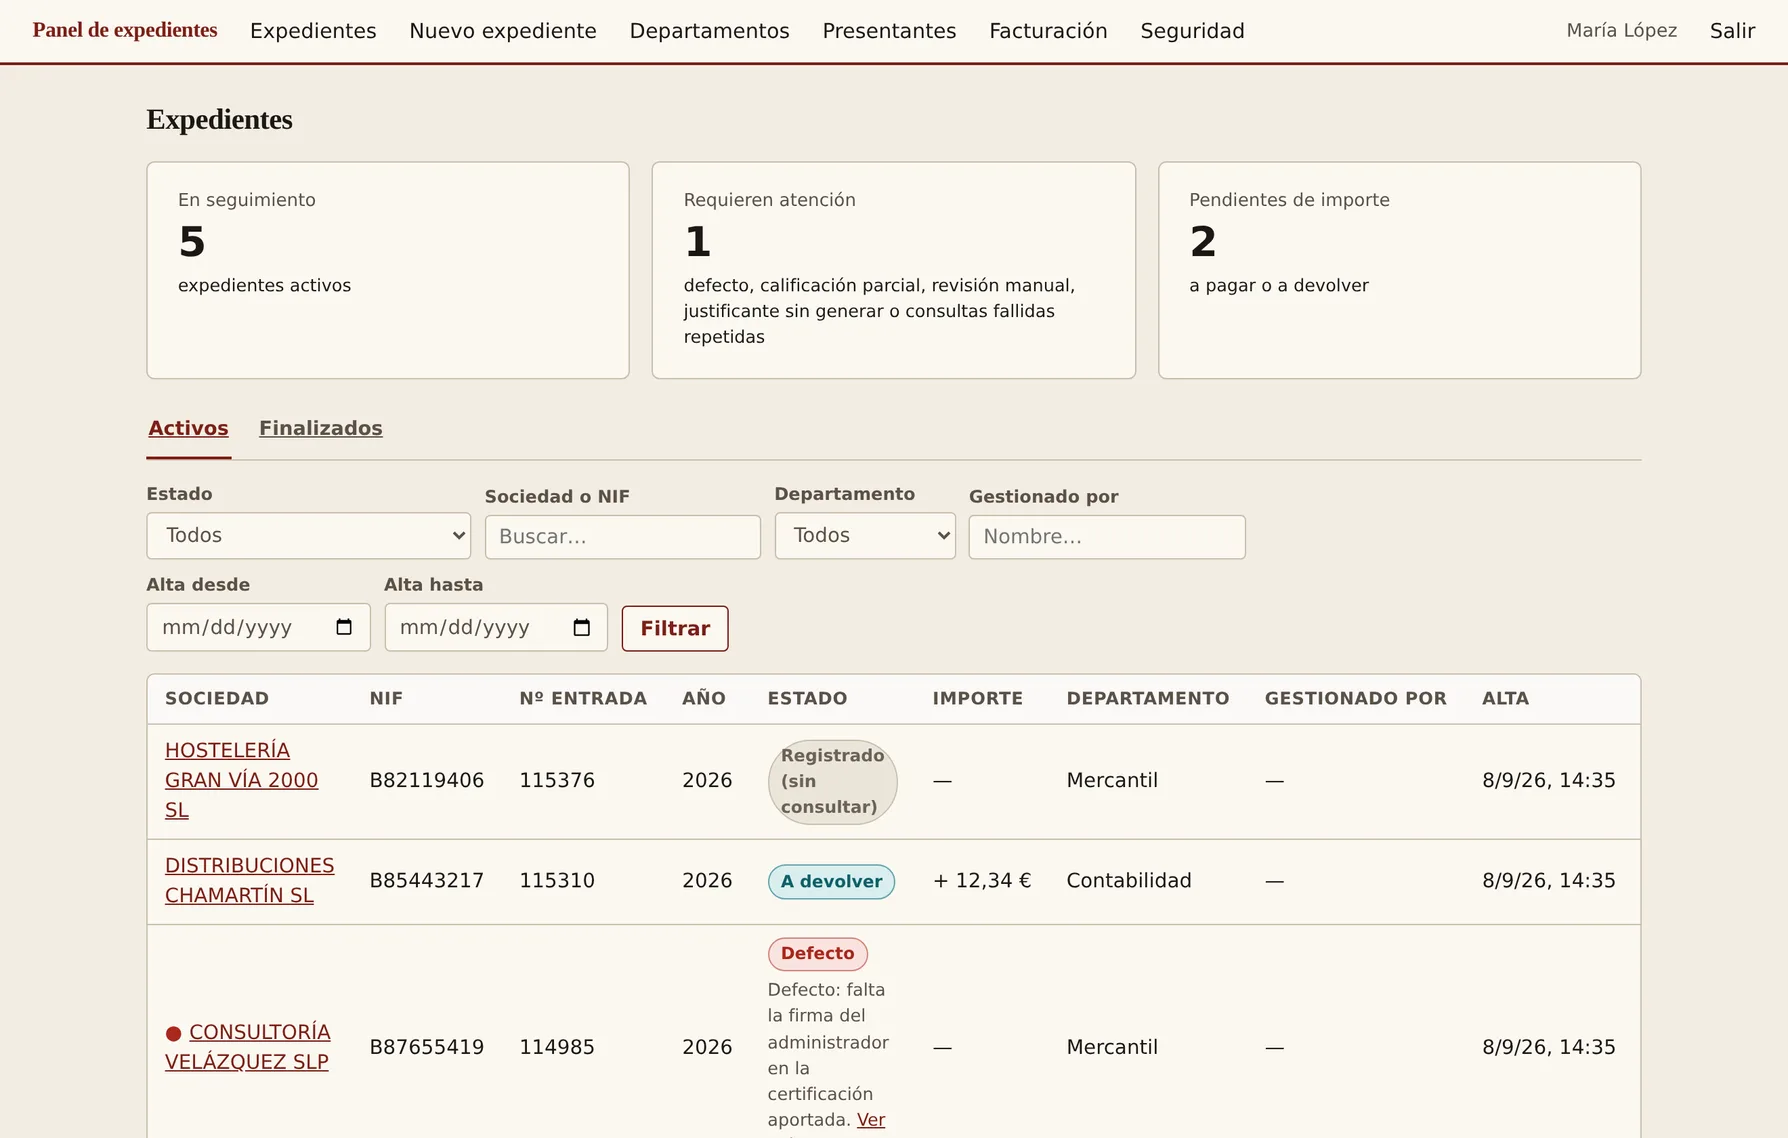Click the Ver link in Defecto description
The image size is (1788, 1138).
pos(871,1120)
